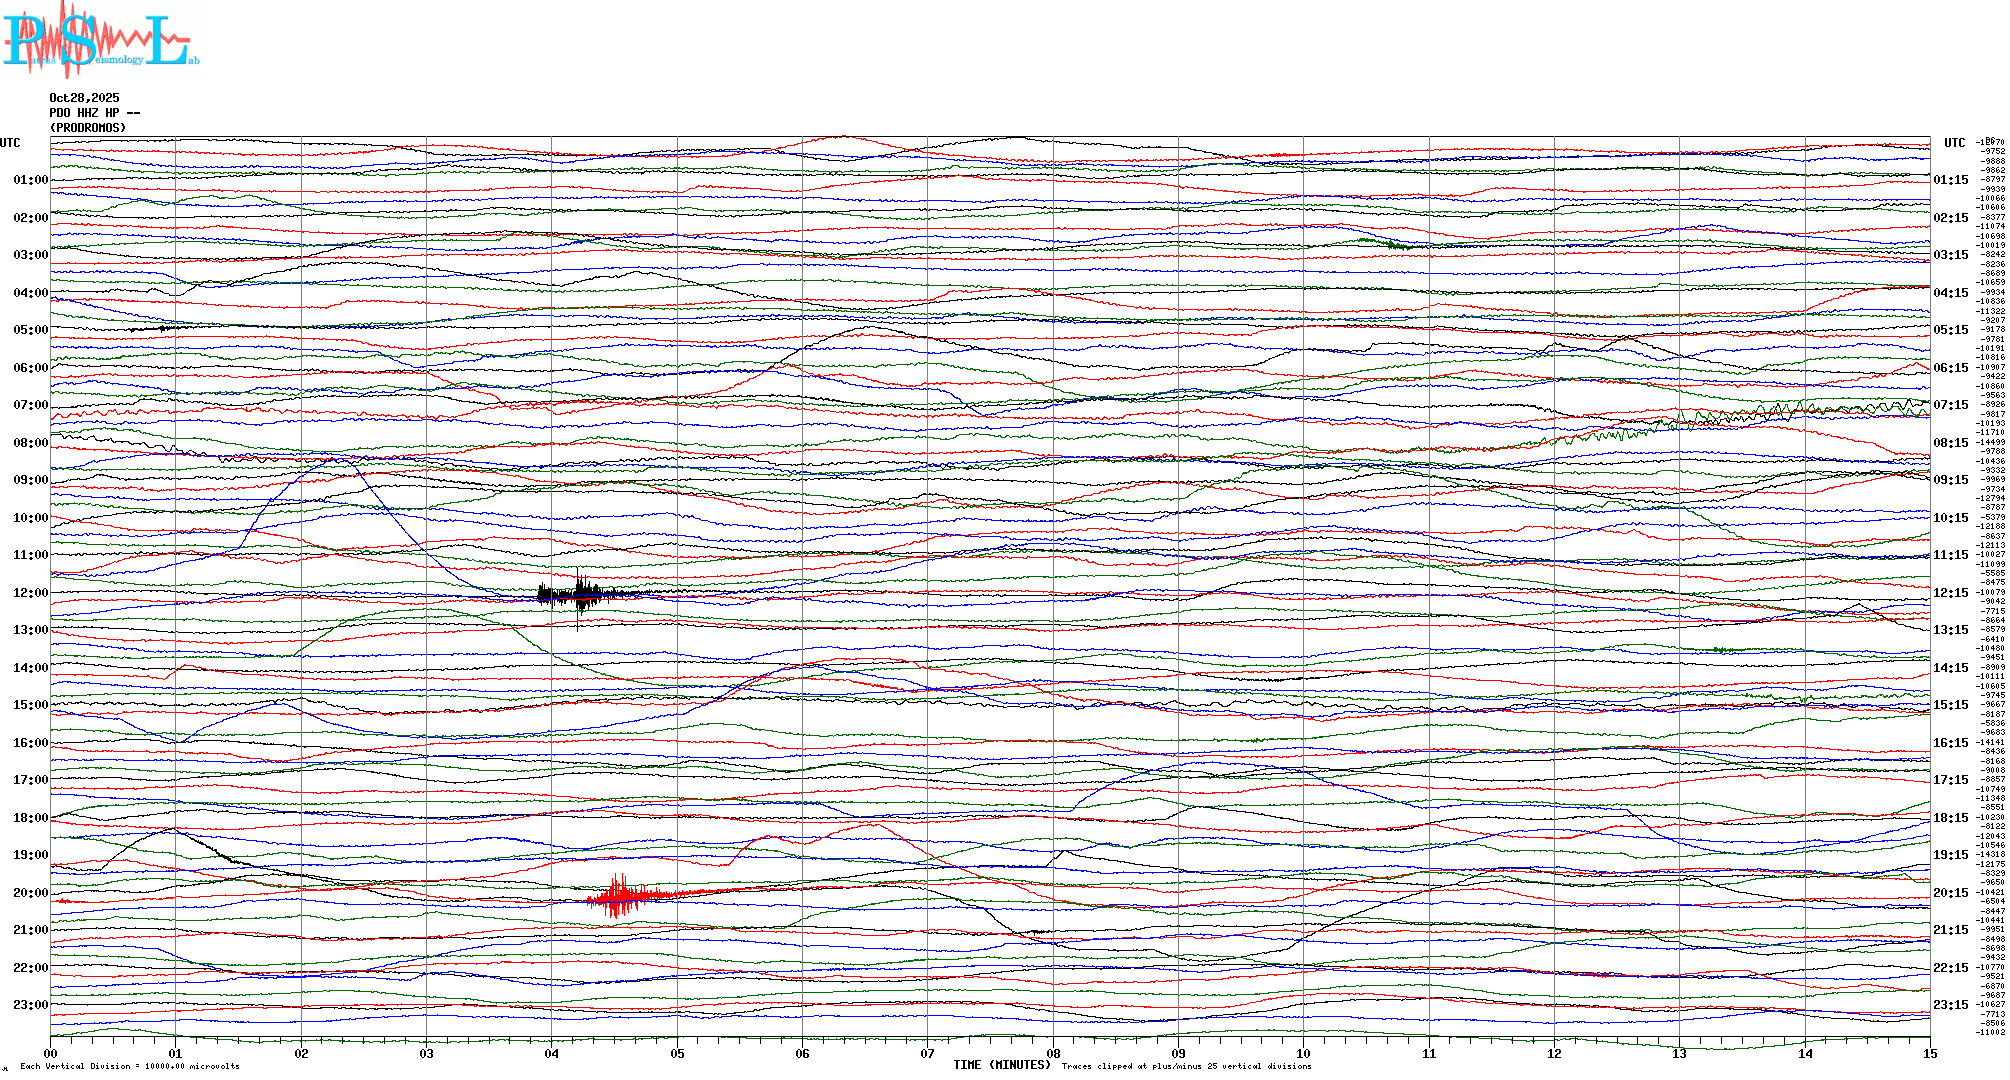Click the 12:00 hour label on left
Image resolution: width=2010 pixels, height=1080 pixels.
pos(30,593)
